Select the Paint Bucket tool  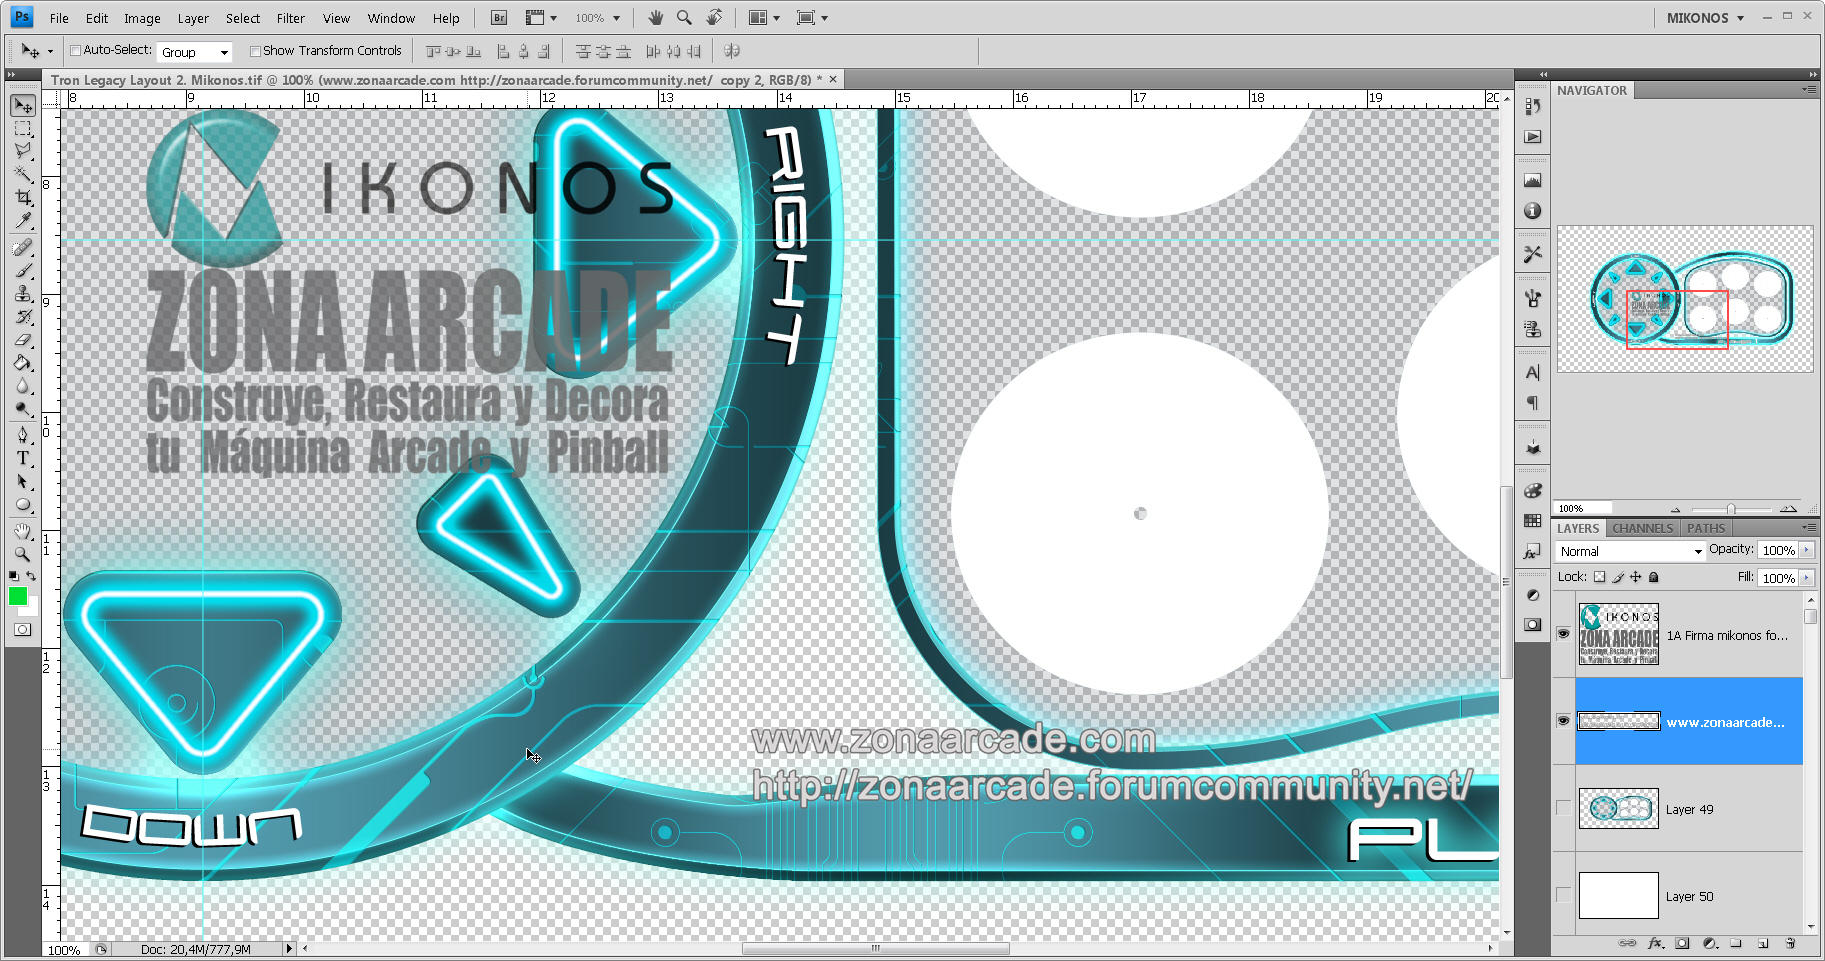tap(23, 363)
